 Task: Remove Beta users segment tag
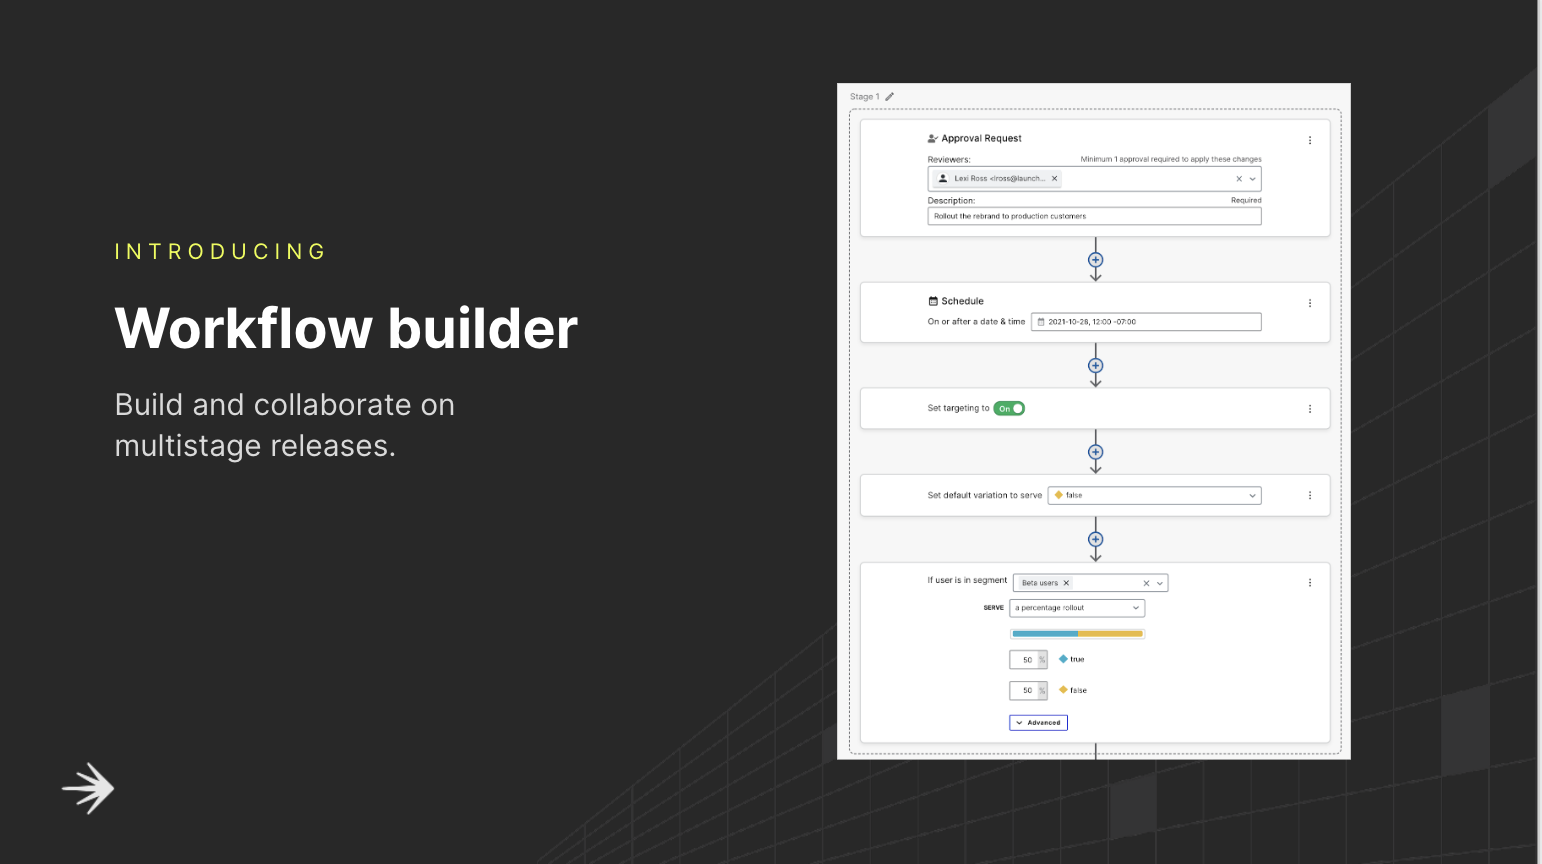click(1066, 583)
